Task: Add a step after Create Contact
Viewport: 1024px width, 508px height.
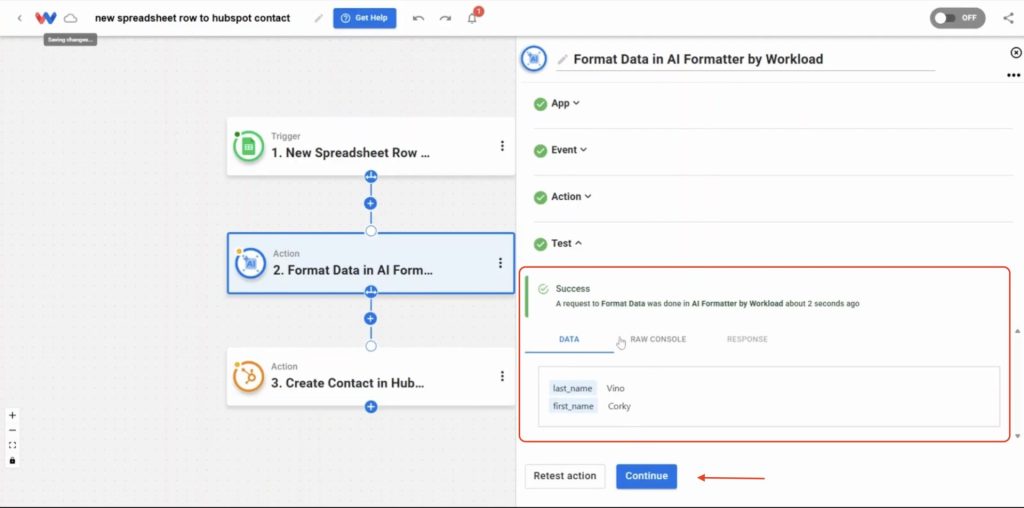Action: 370,407
